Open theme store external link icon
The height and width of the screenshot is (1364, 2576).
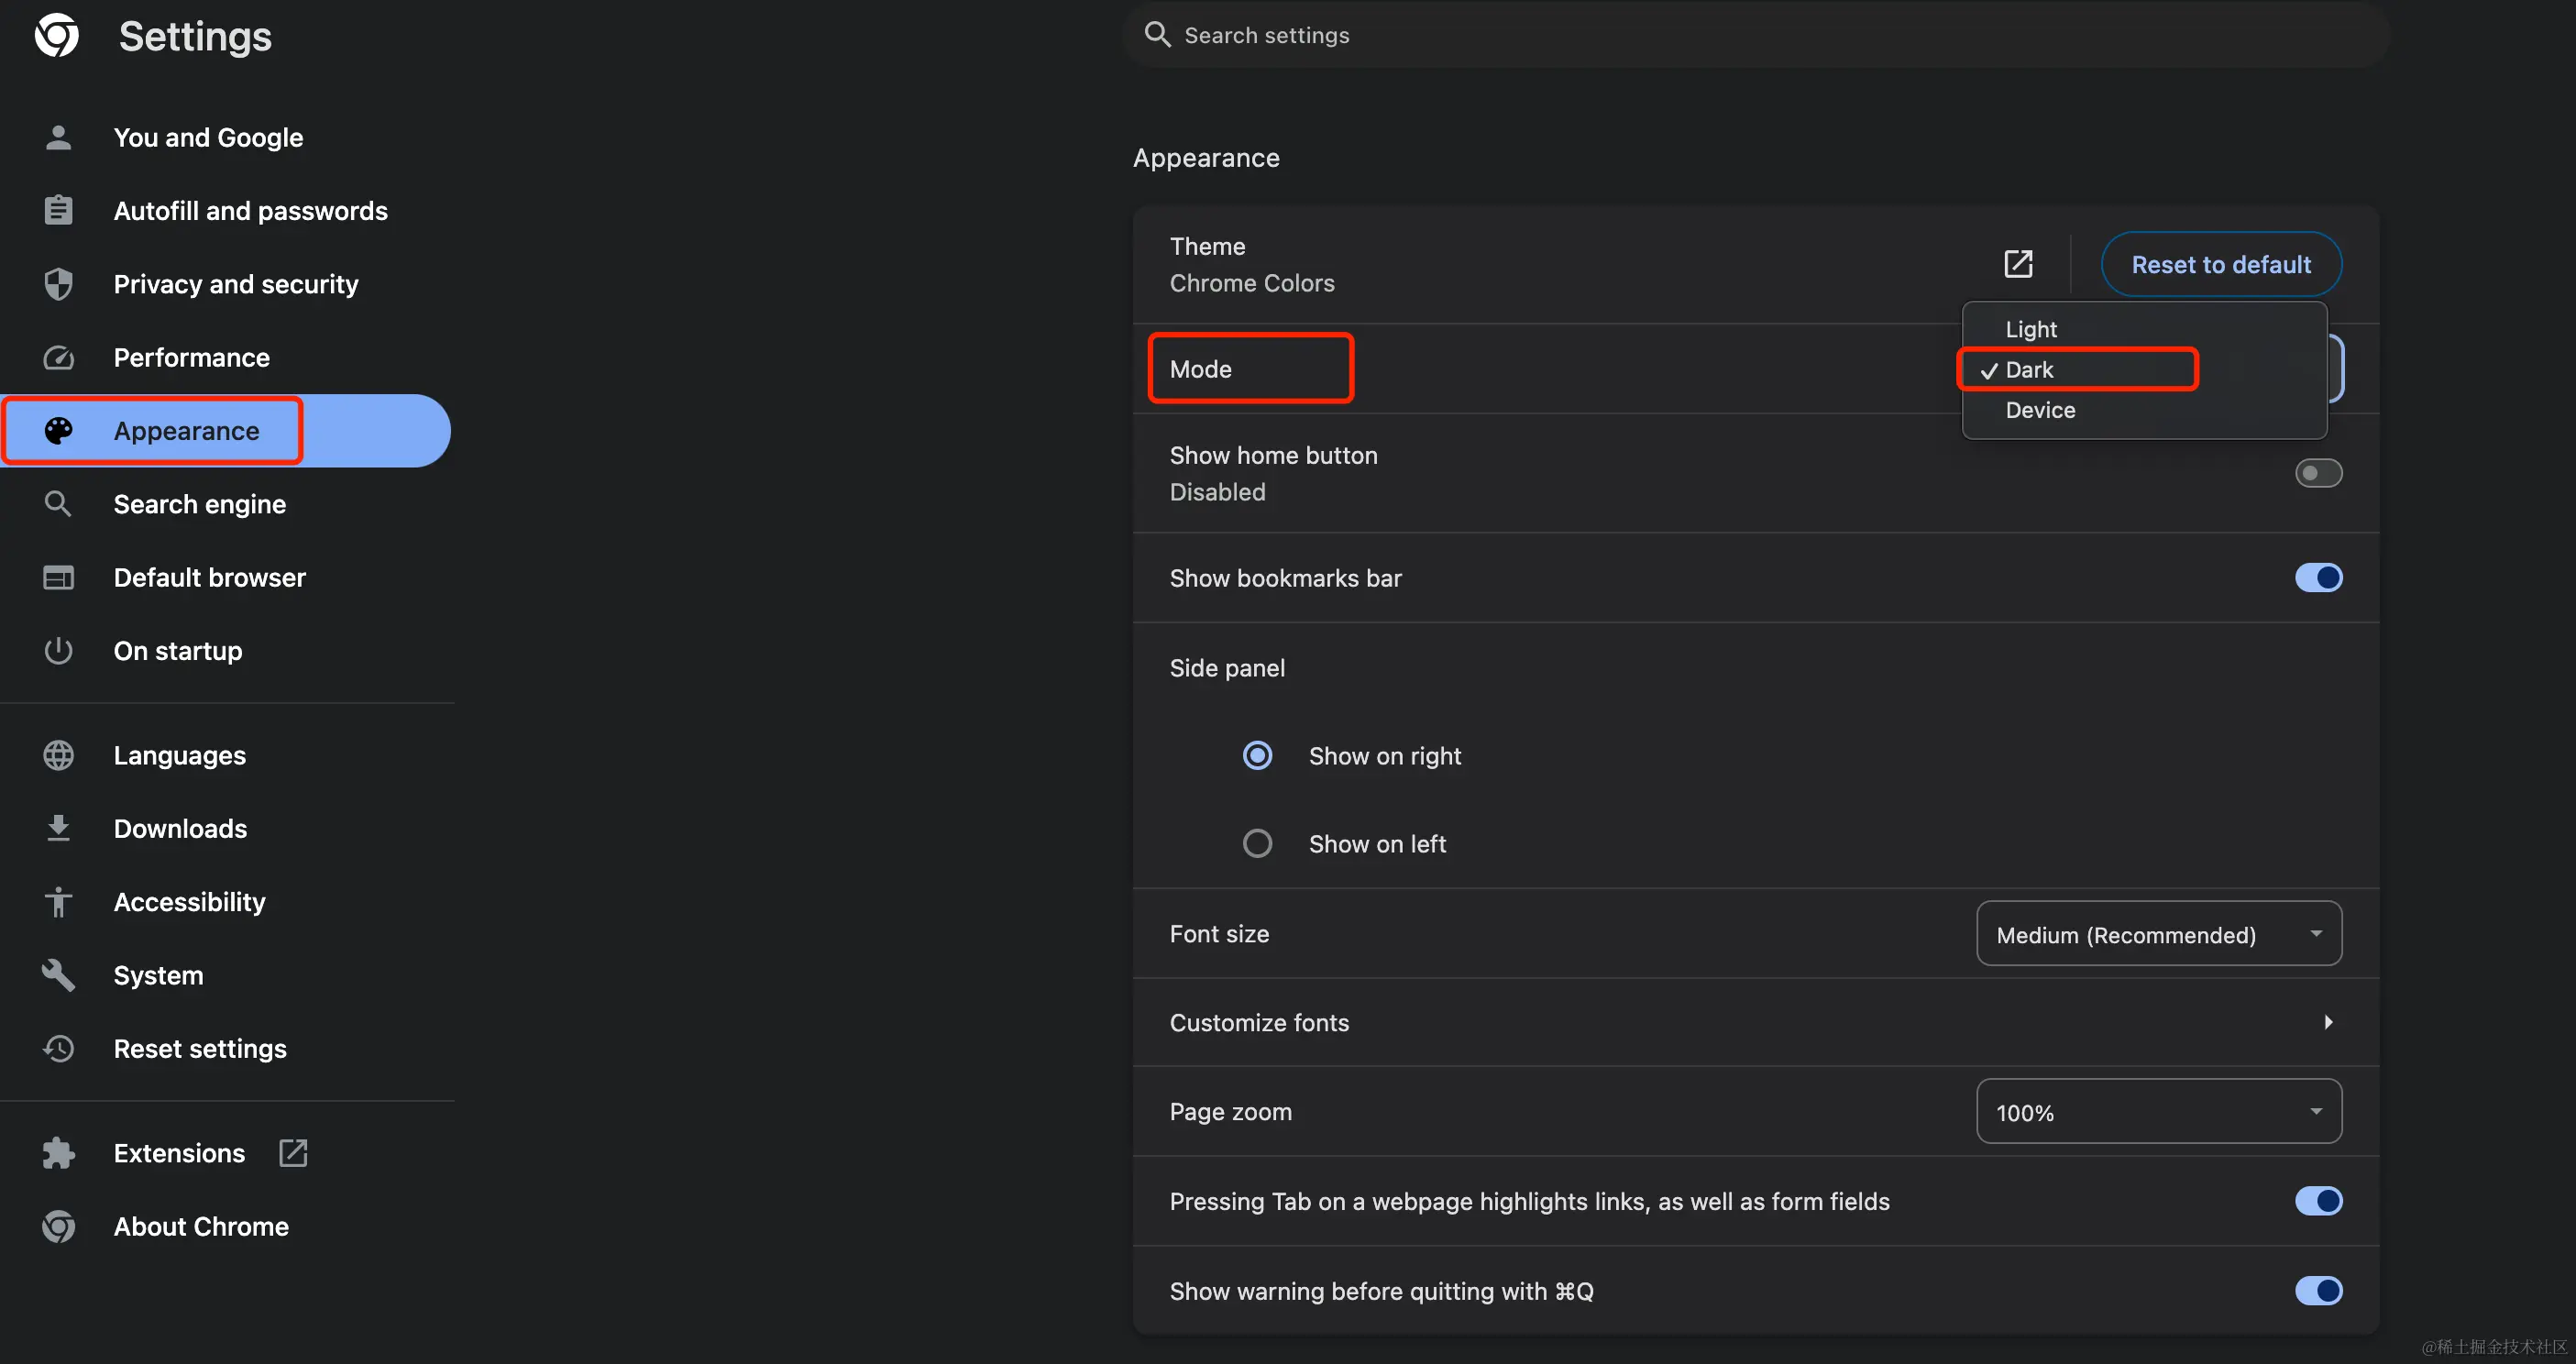pyautogui.click(x=2018, y=264)
